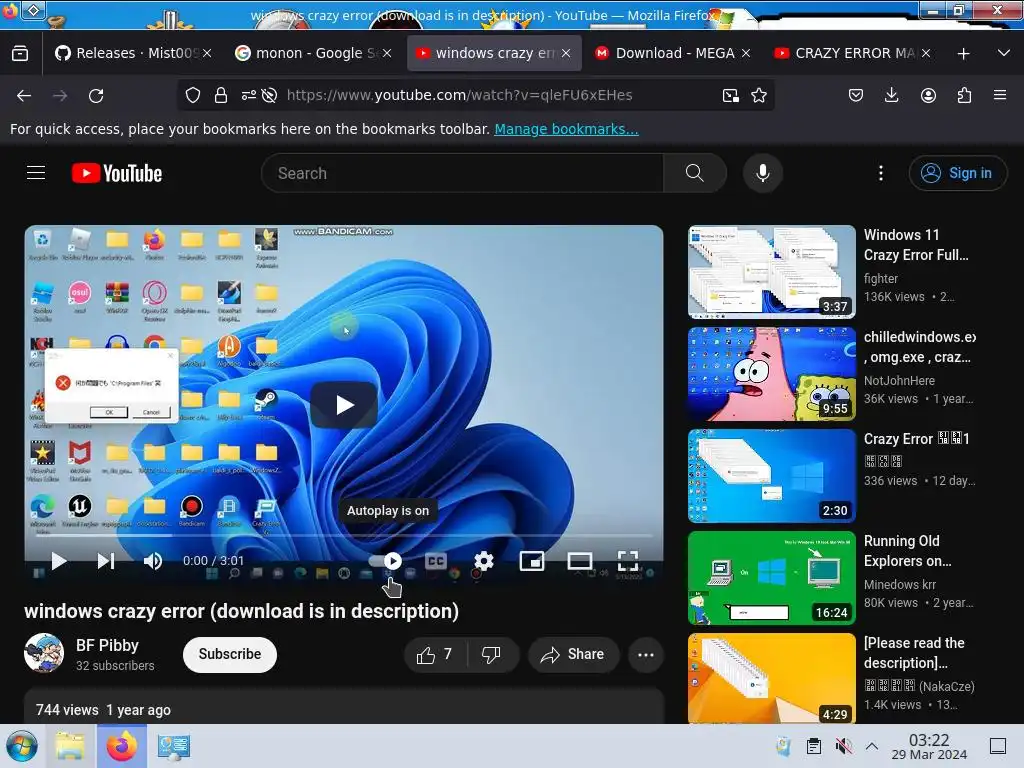The height and width of the screenshot is (768, 1024).
Task: Toggle system volume mute in tray
Action: pos(844,746)
